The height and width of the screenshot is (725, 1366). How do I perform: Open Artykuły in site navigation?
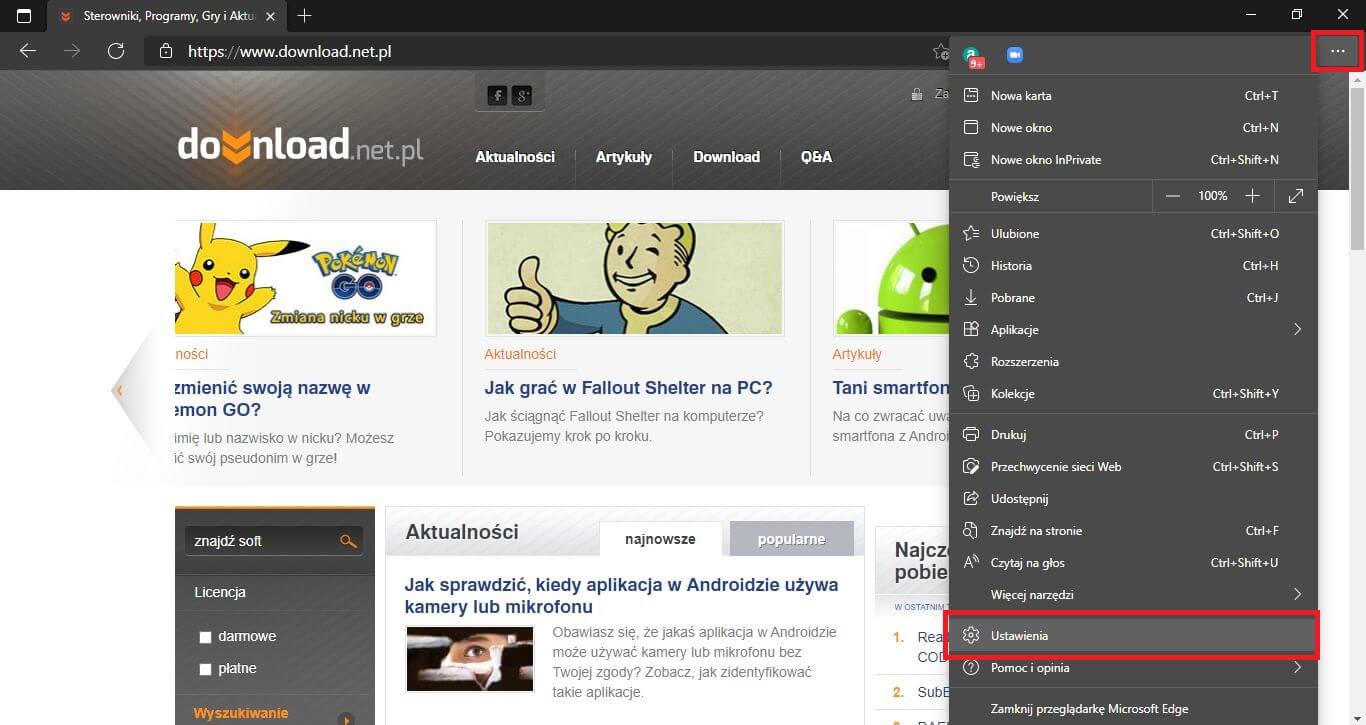click(x=624, y=157)
